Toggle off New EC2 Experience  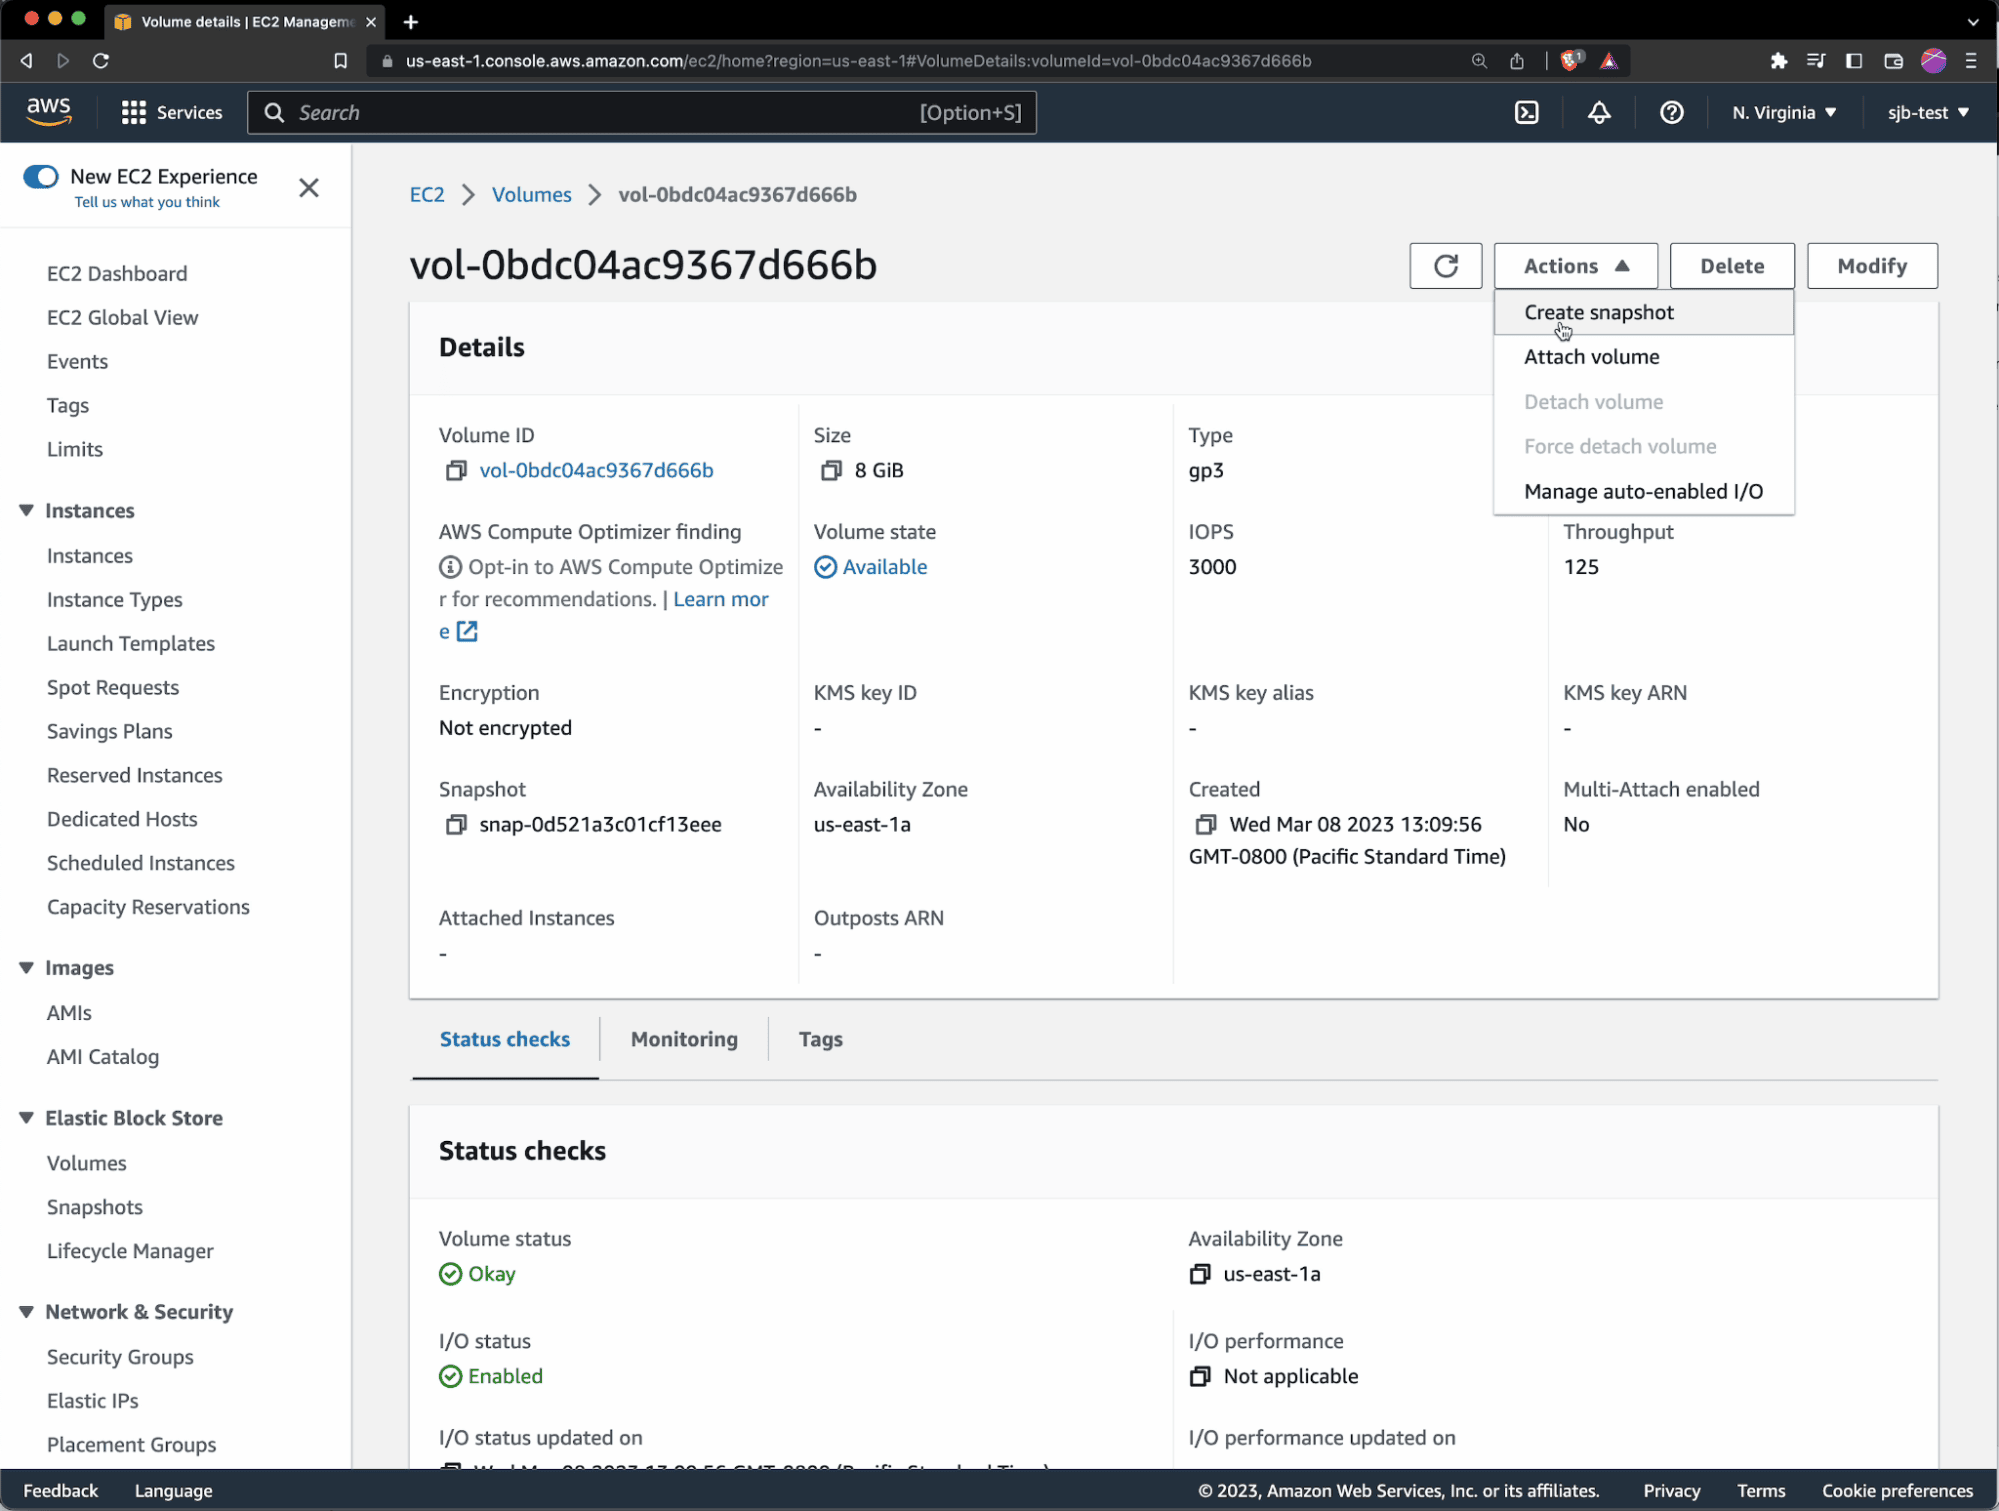click(41, 176)
